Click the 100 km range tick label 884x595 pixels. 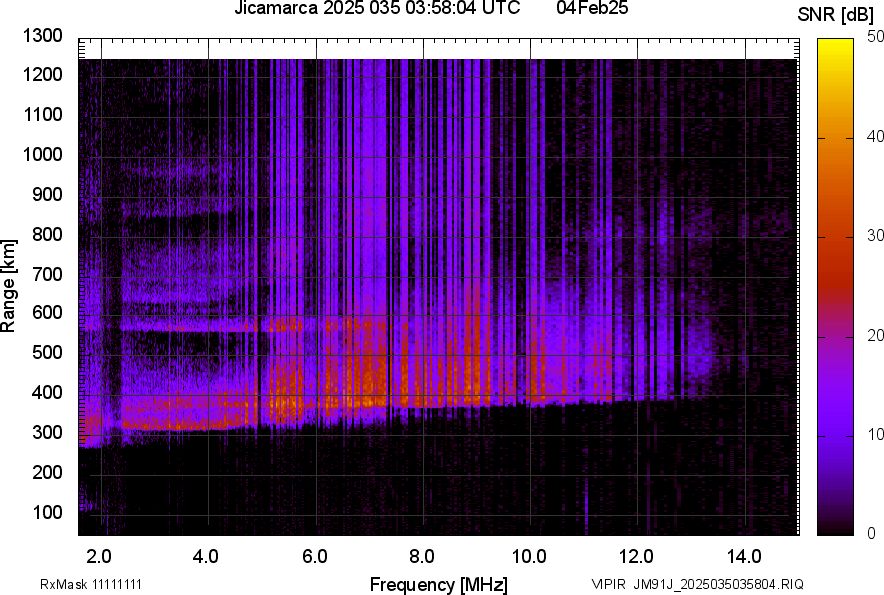[47, 512]
